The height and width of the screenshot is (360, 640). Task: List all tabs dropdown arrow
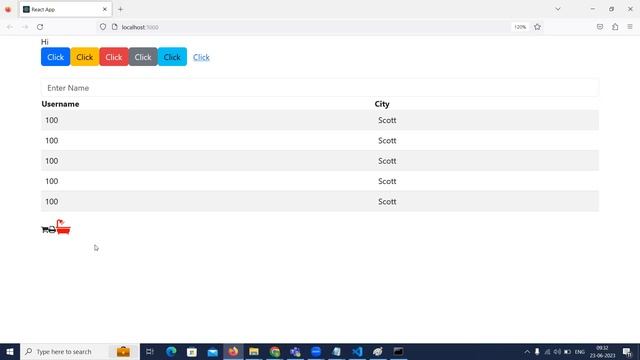[x=558, y=9]
